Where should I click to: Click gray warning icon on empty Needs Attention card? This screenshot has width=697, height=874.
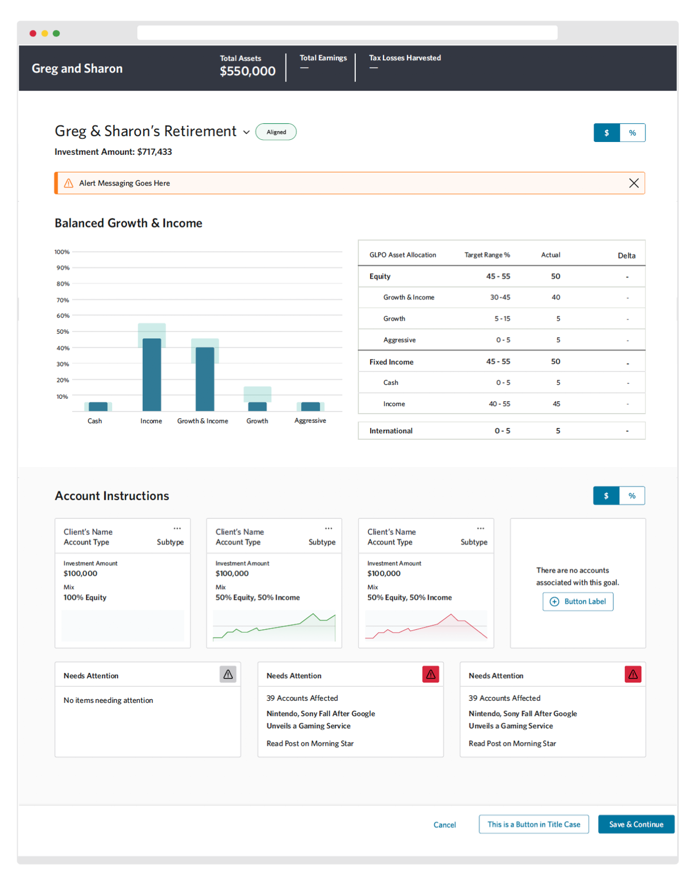pyautogui.click(x=228, y=674)
